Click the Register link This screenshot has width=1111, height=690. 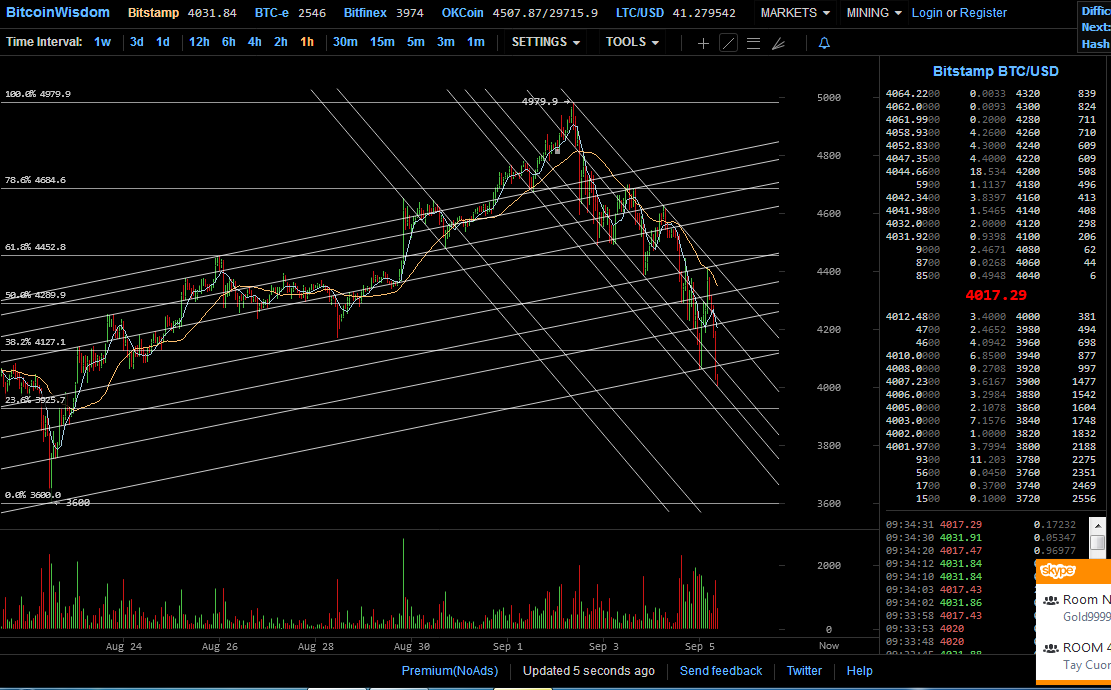click(983, 13)
